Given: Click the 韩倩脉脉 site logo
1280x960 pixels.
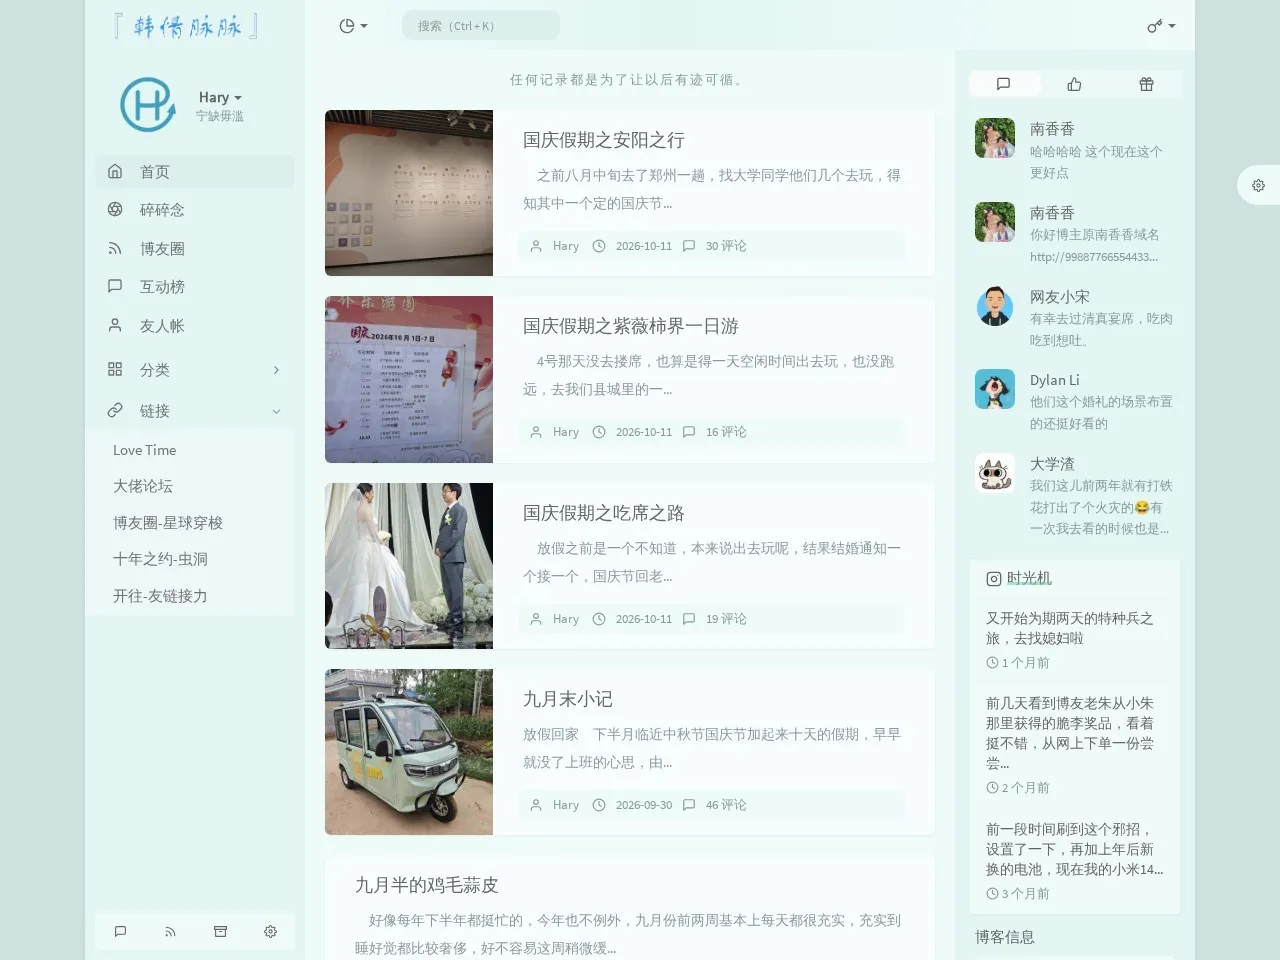Looking at the screenshot, I should pos(186,26).
